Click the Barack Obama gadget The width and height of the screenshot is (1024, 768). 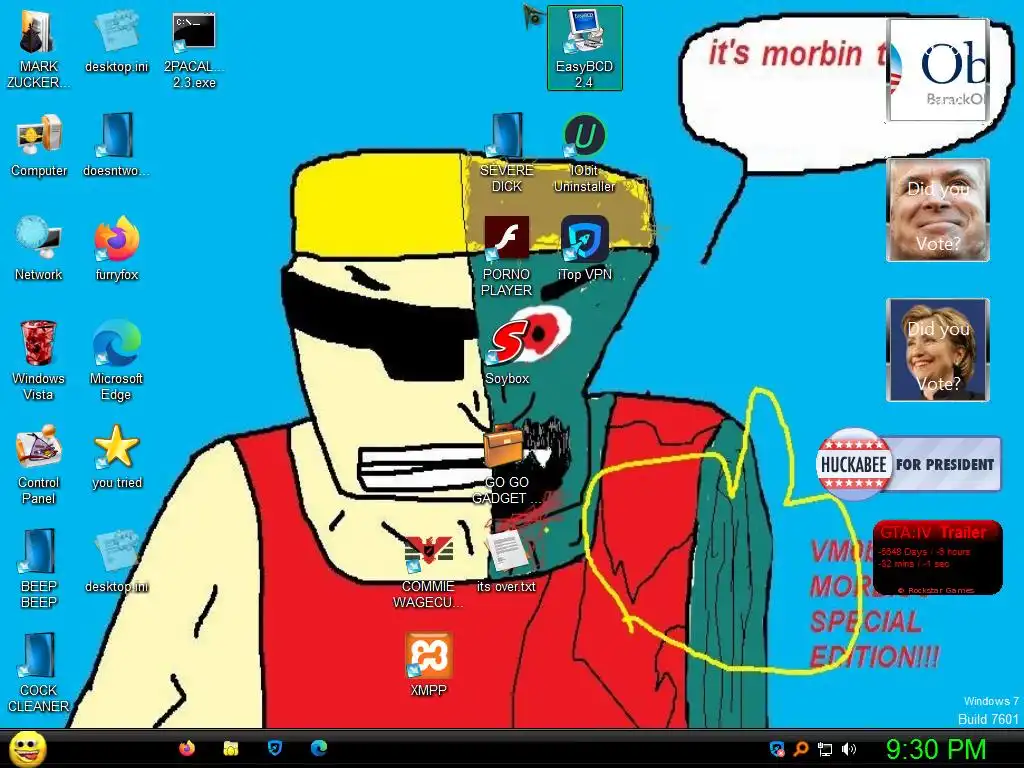(938, 70)
